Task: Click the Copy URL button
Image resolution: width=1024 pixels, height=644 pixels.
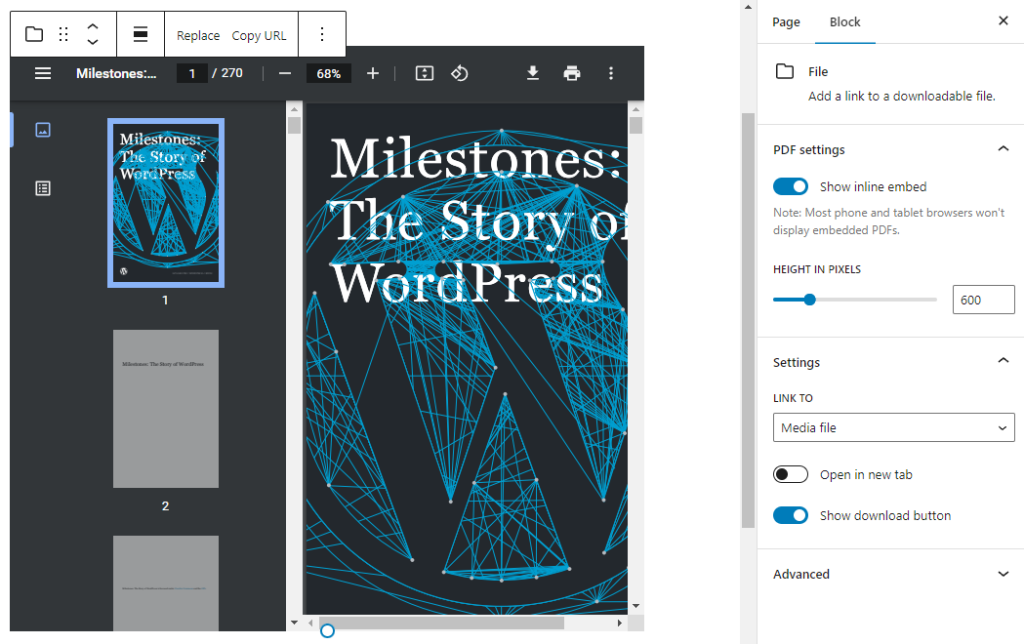Action: [259, 36]
